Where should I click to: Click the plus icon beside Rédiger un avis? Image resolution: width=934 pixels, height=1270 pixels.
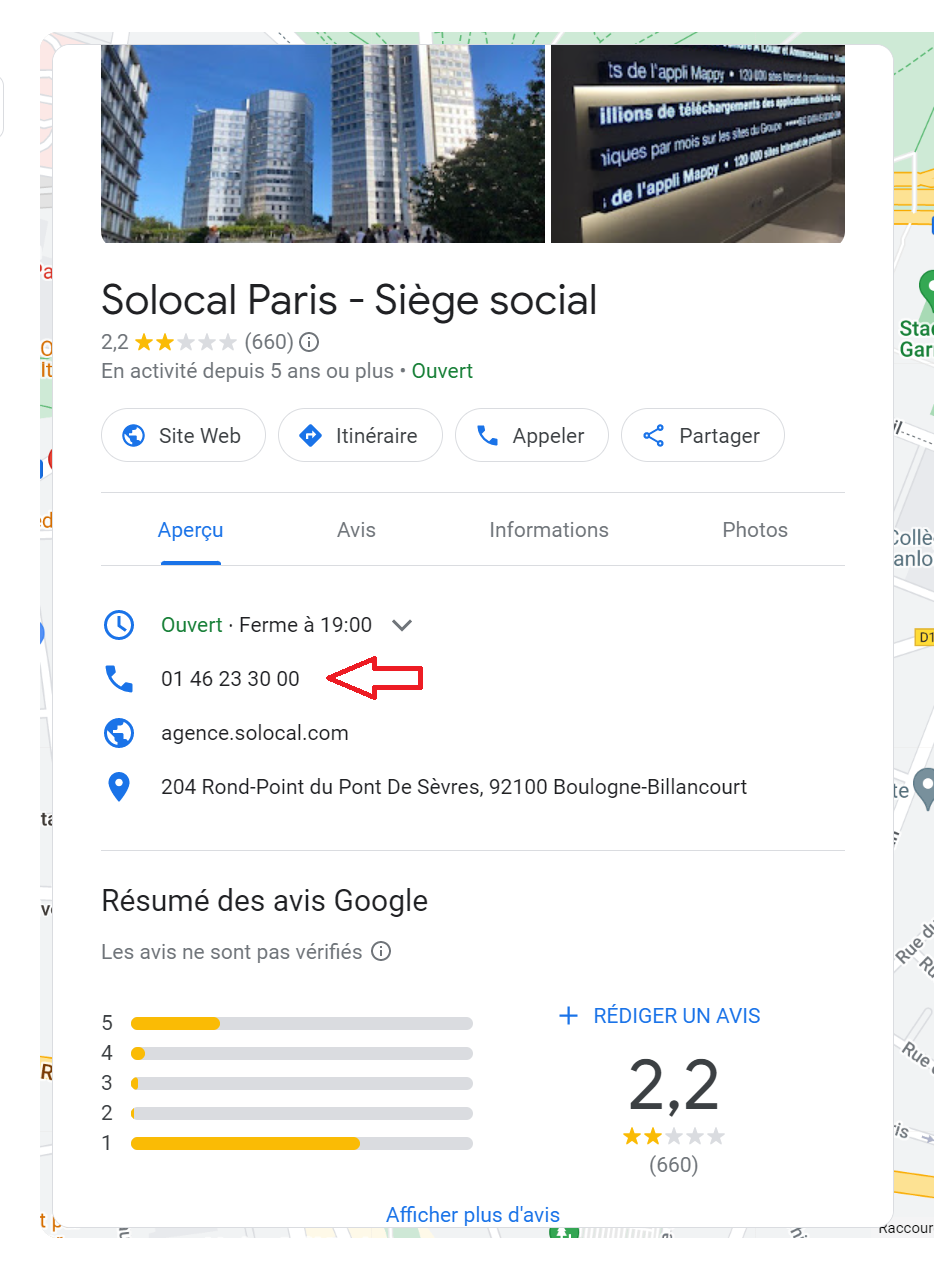pos(568,1016)
